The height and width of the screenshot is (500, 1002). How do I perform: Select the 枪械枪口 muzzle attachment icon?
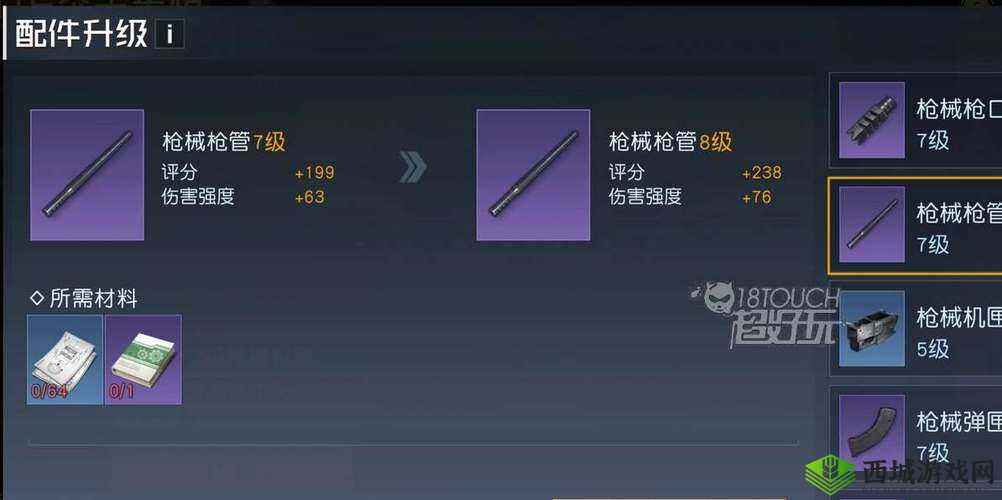coord(872,120)
